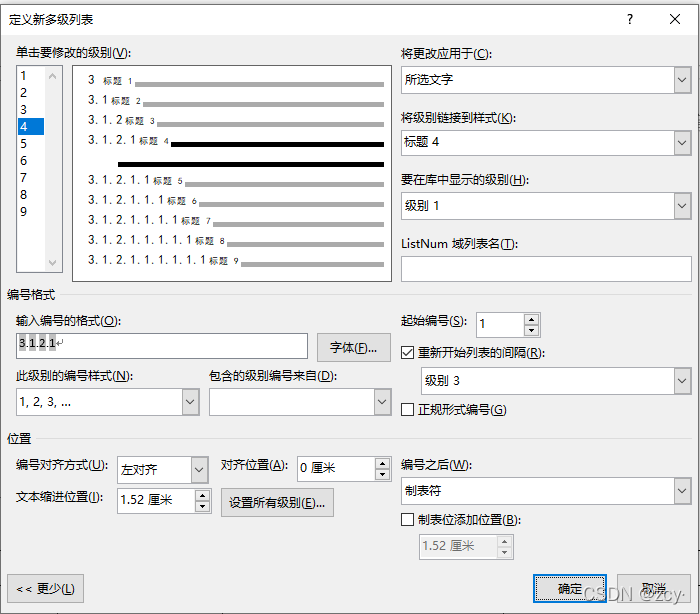Decrease the 起始编号 value
The height and width of the screenshot is (614, 700).
[x=531, y=330]
